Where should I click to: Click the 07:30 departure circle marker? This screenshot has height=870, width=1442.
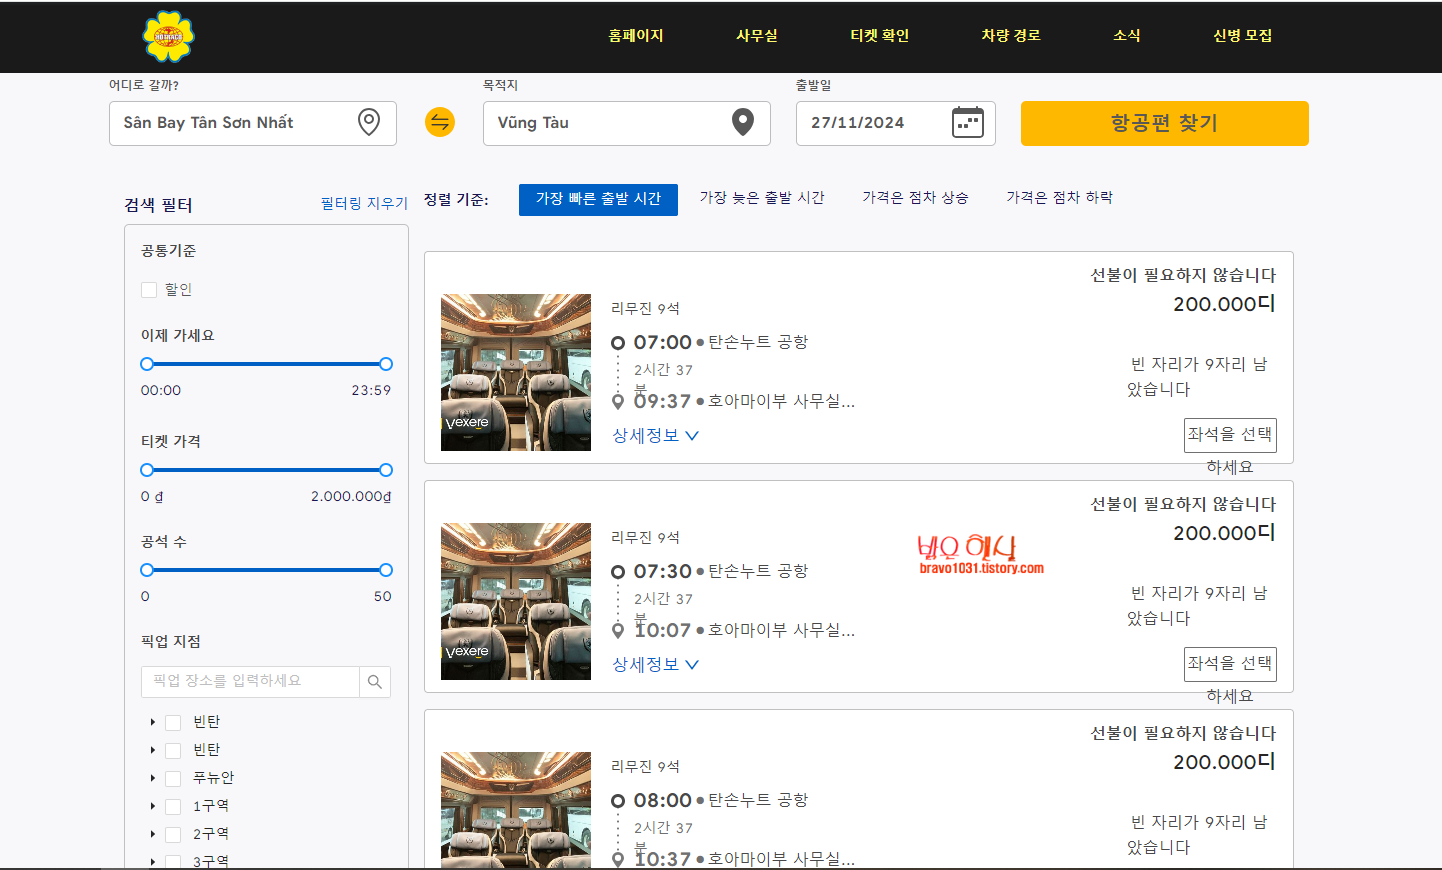coord(618,572)
